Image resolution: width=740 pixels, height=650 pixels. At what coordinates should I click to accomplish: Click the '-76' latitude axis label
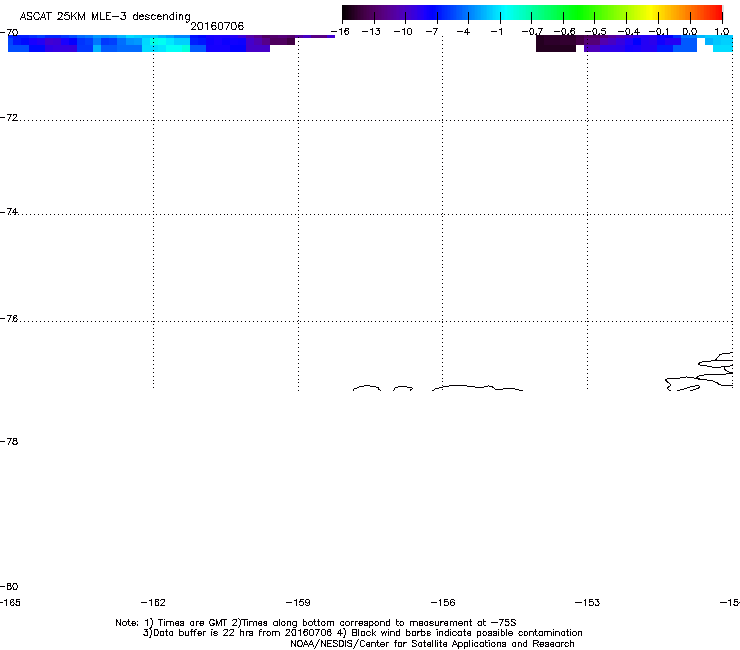(x=9, y=319)
